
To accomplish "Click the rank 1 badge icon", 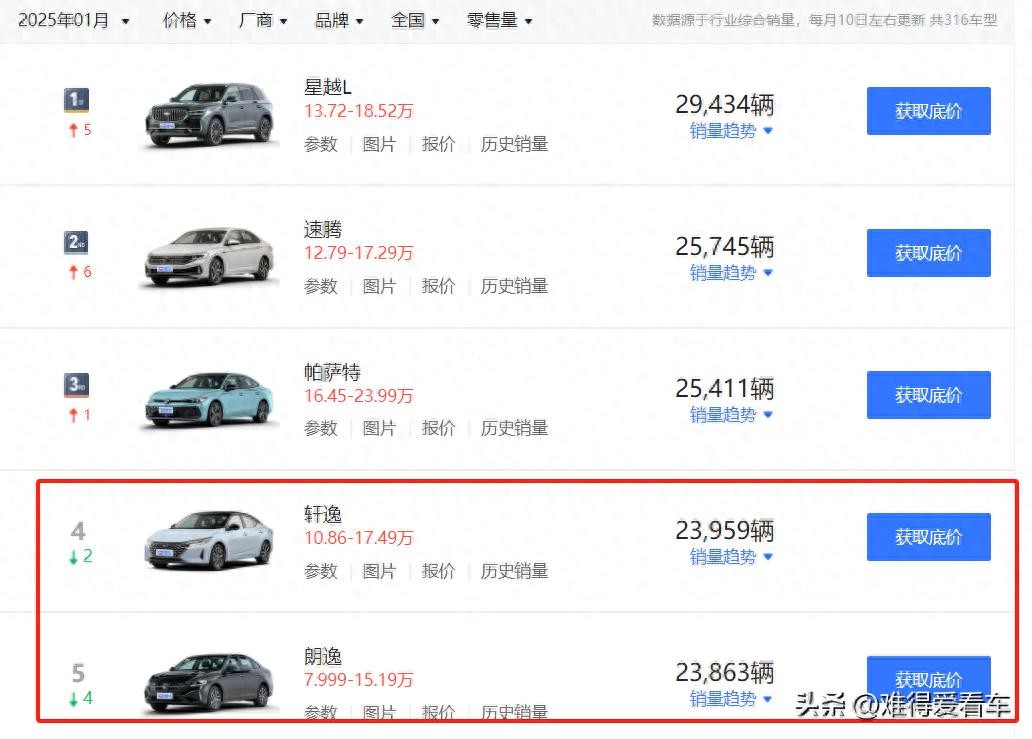I will [77, 99].
